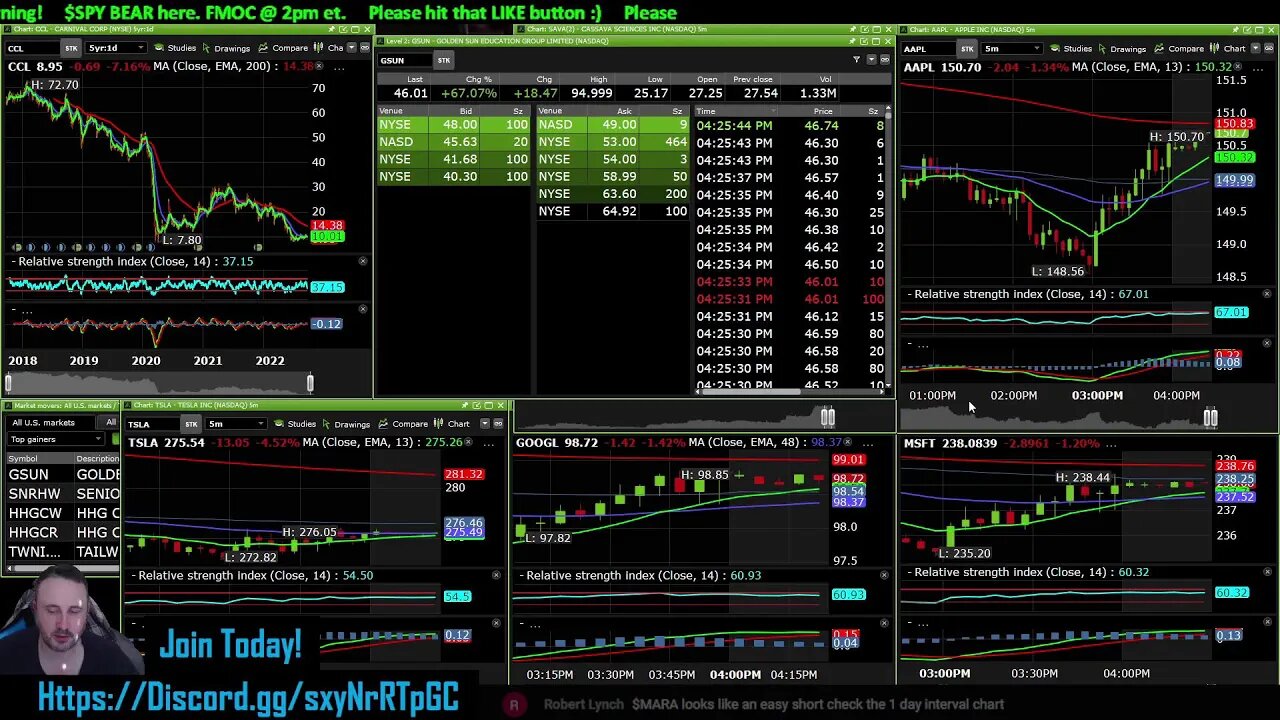This screenshot has width=1280, height=720.
Task: Open Studies in the TSLA chart toolbar
Action: pos(294,424)
